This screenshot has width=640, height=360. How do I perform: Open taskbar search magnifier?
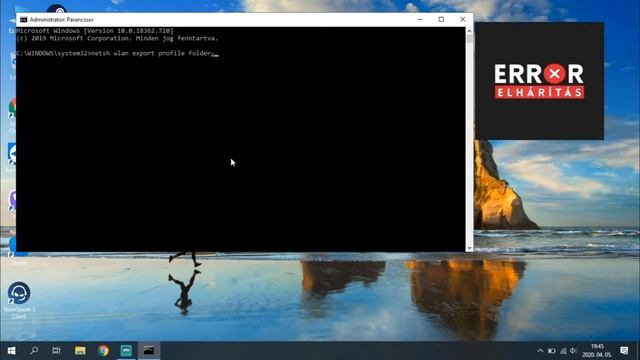click(x=34, y=351)
